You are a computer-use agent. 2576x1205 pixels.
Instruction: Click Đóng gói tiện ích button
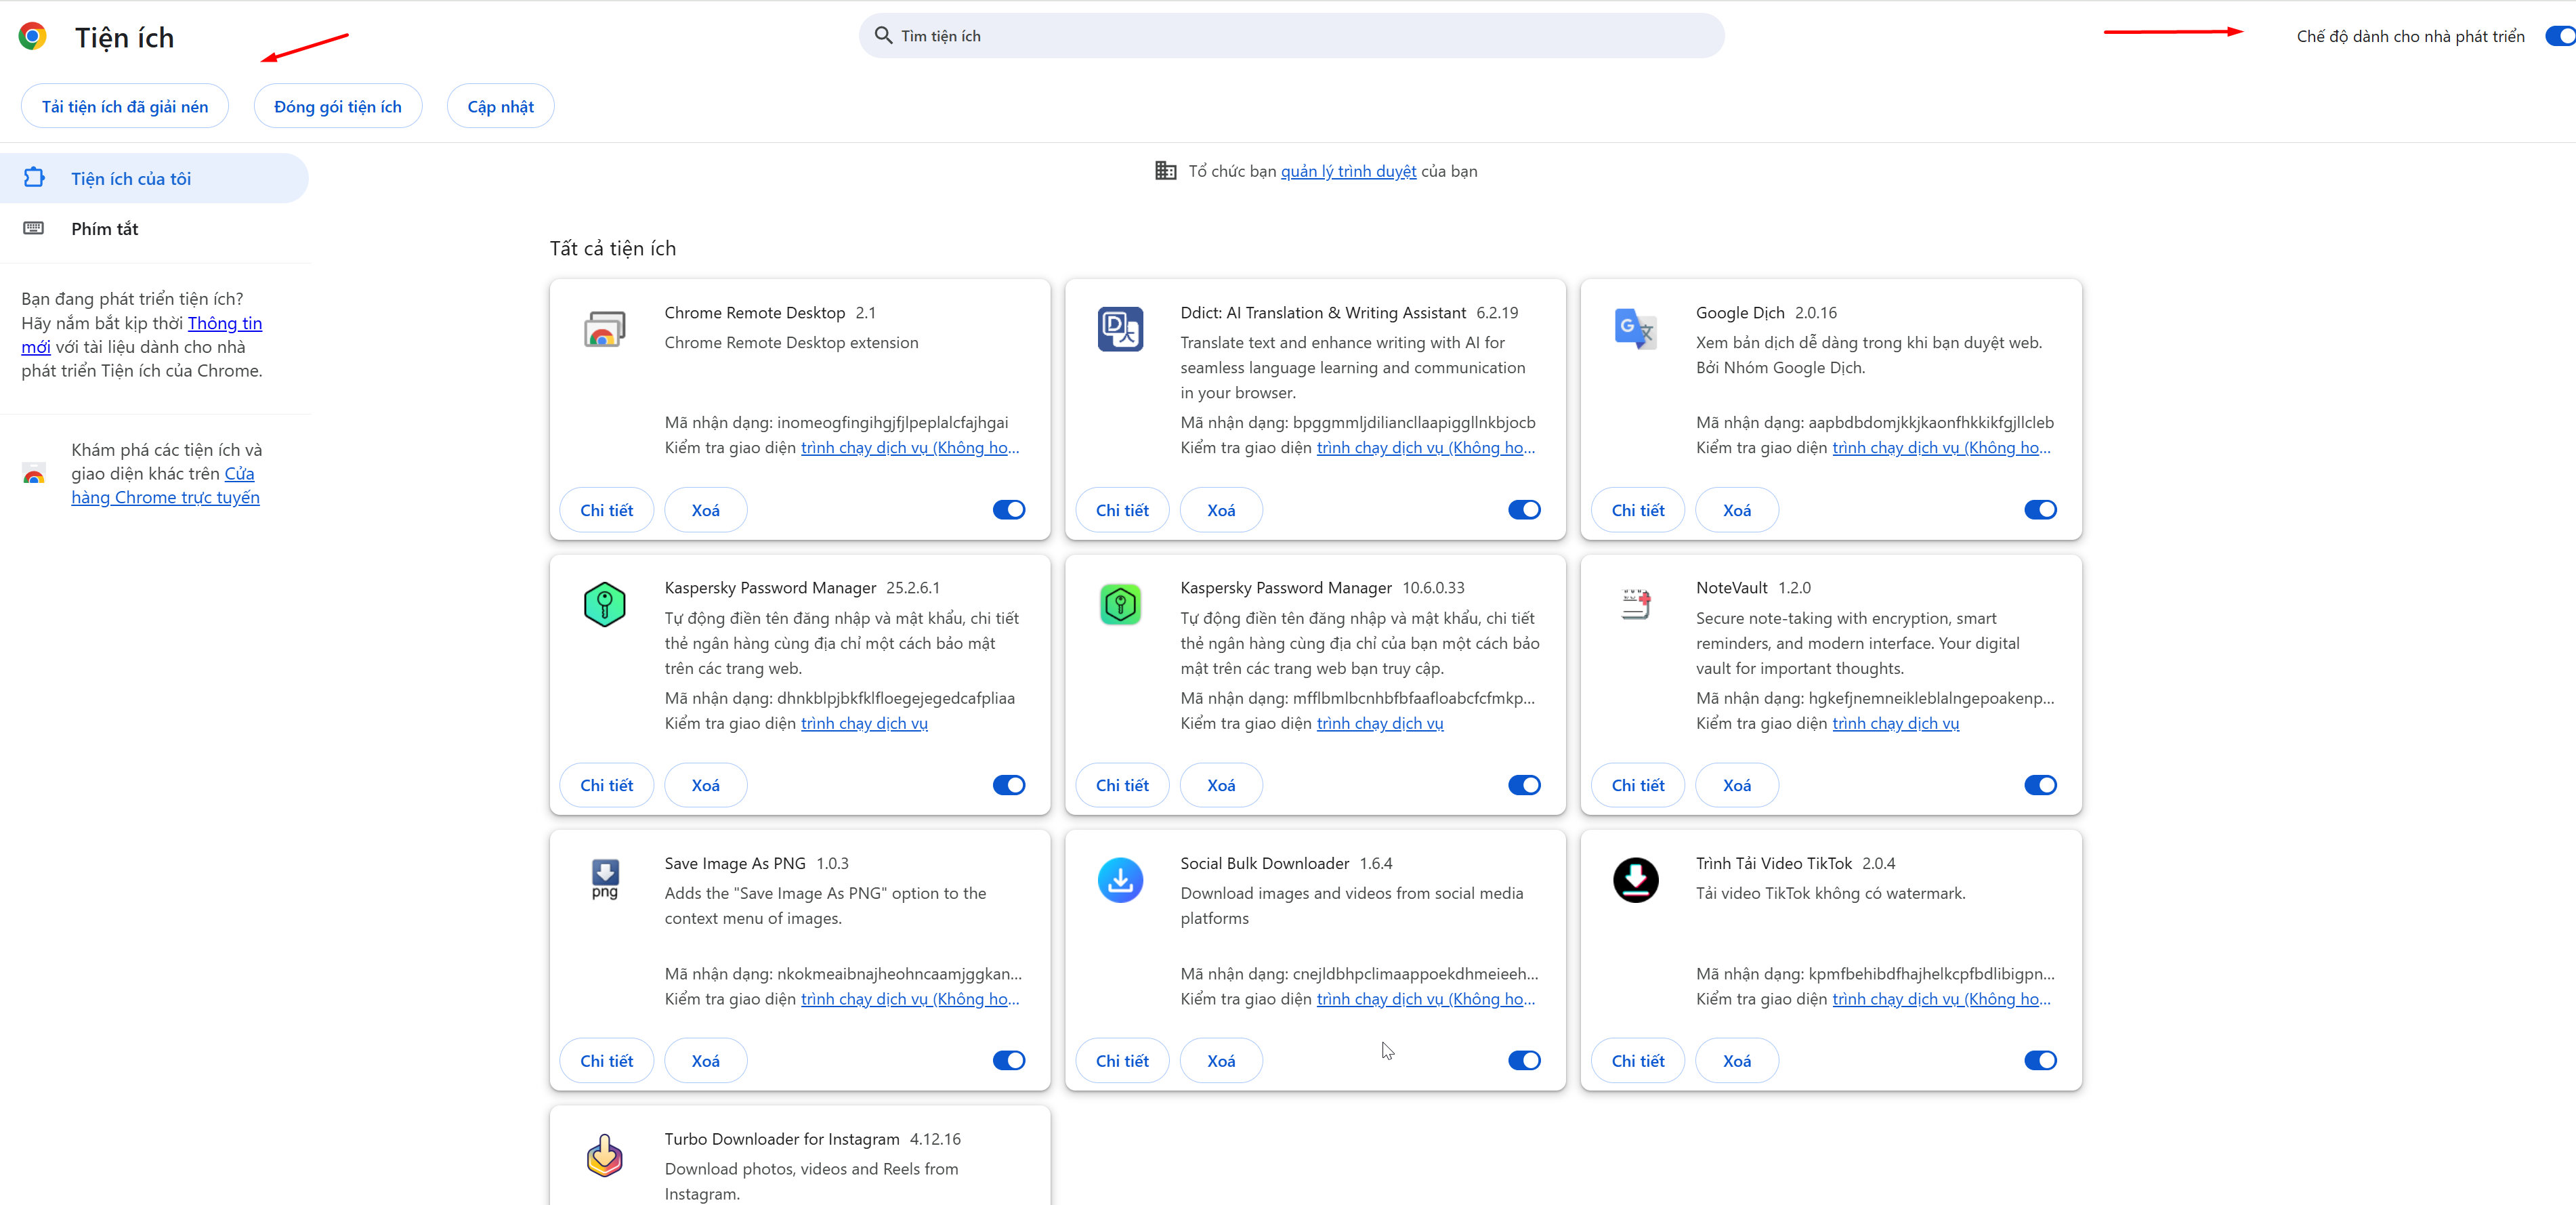(x=338, y=106)
